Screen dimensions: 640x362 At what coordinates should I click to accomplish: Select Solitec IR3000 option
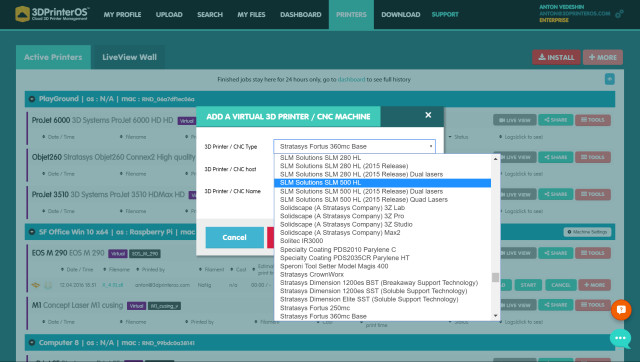coord(382,241)
